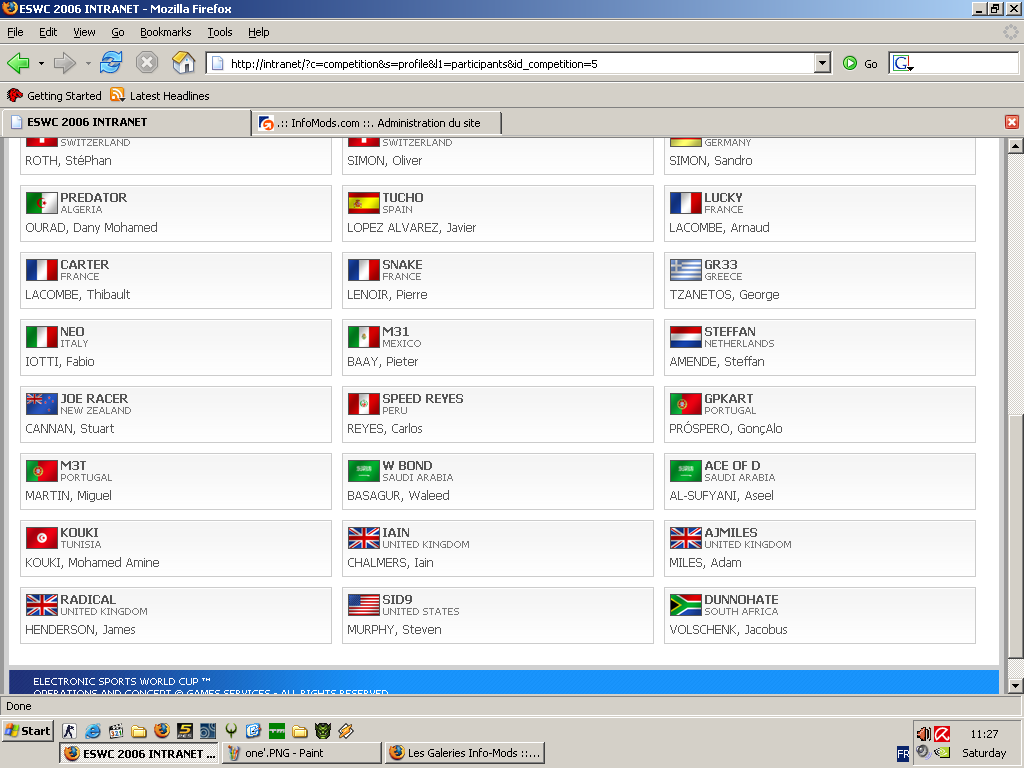
Task: Close the current tab with the red X
Action: [x=1012, y=122]
